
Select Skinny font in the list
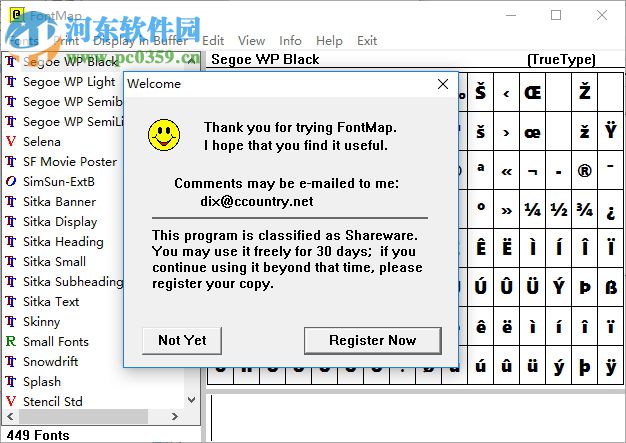[x=42, y=321]
